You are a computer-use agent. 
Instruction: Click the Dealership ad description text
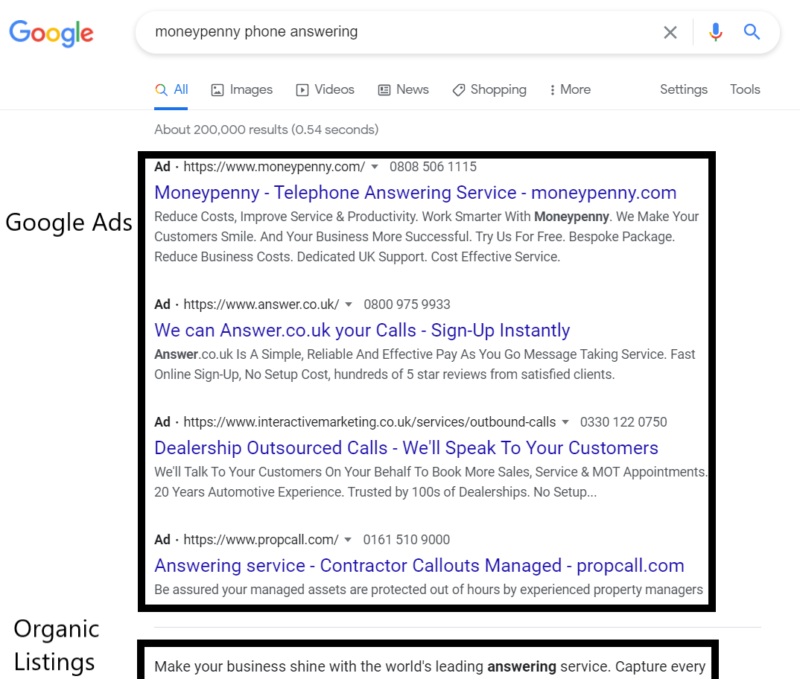click(x=431, y=482)
